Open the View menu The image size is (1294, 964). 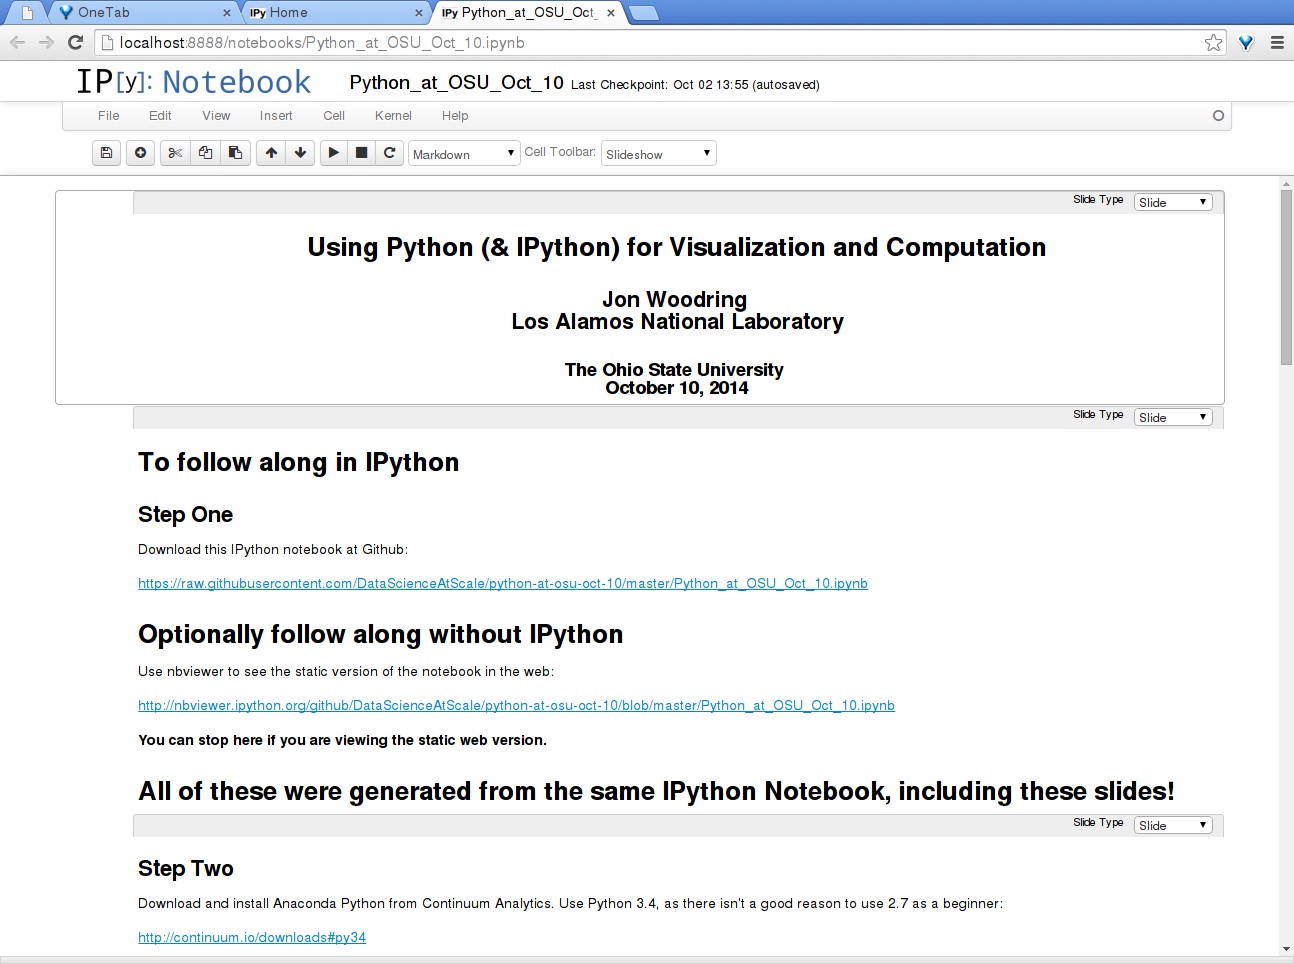point(216,116)
